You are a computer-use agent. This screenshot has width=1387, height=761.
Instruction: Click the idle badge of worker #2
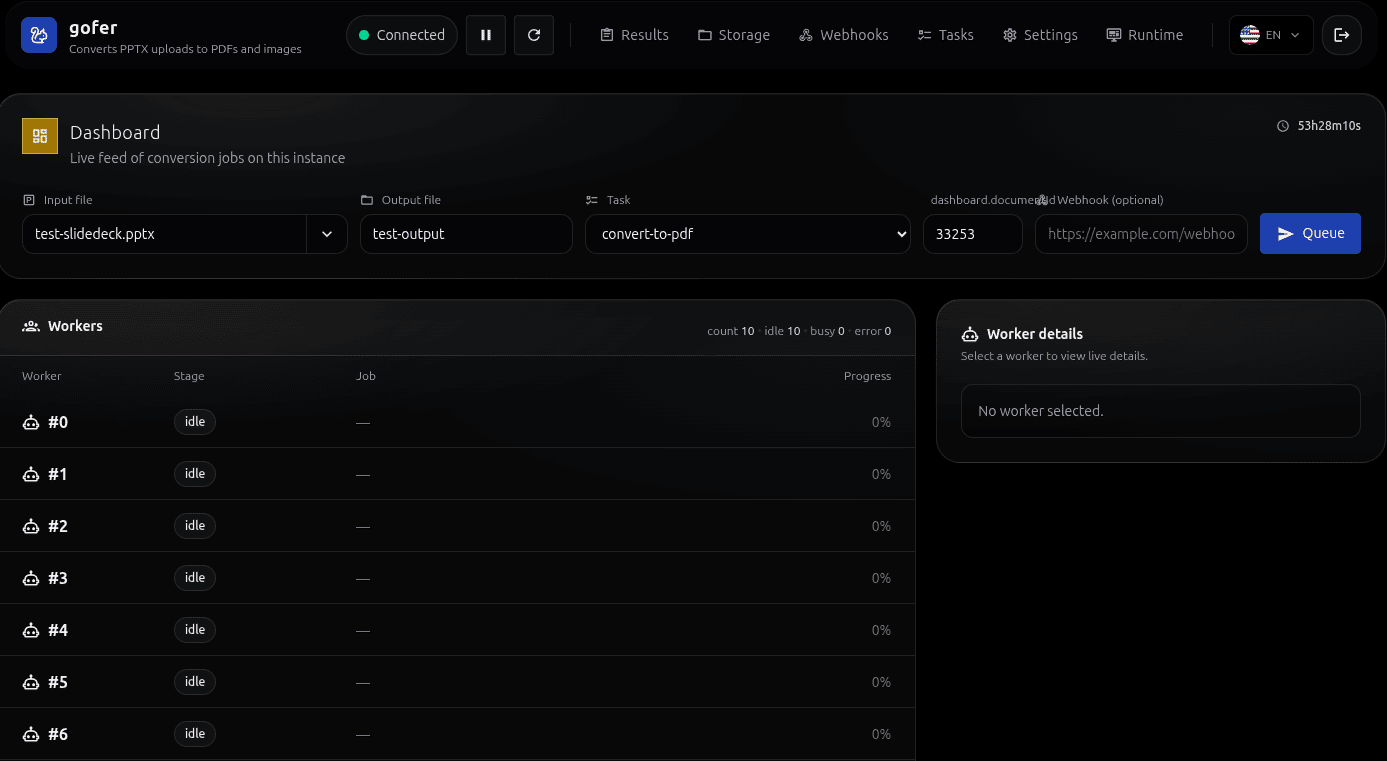click(195, 526)
